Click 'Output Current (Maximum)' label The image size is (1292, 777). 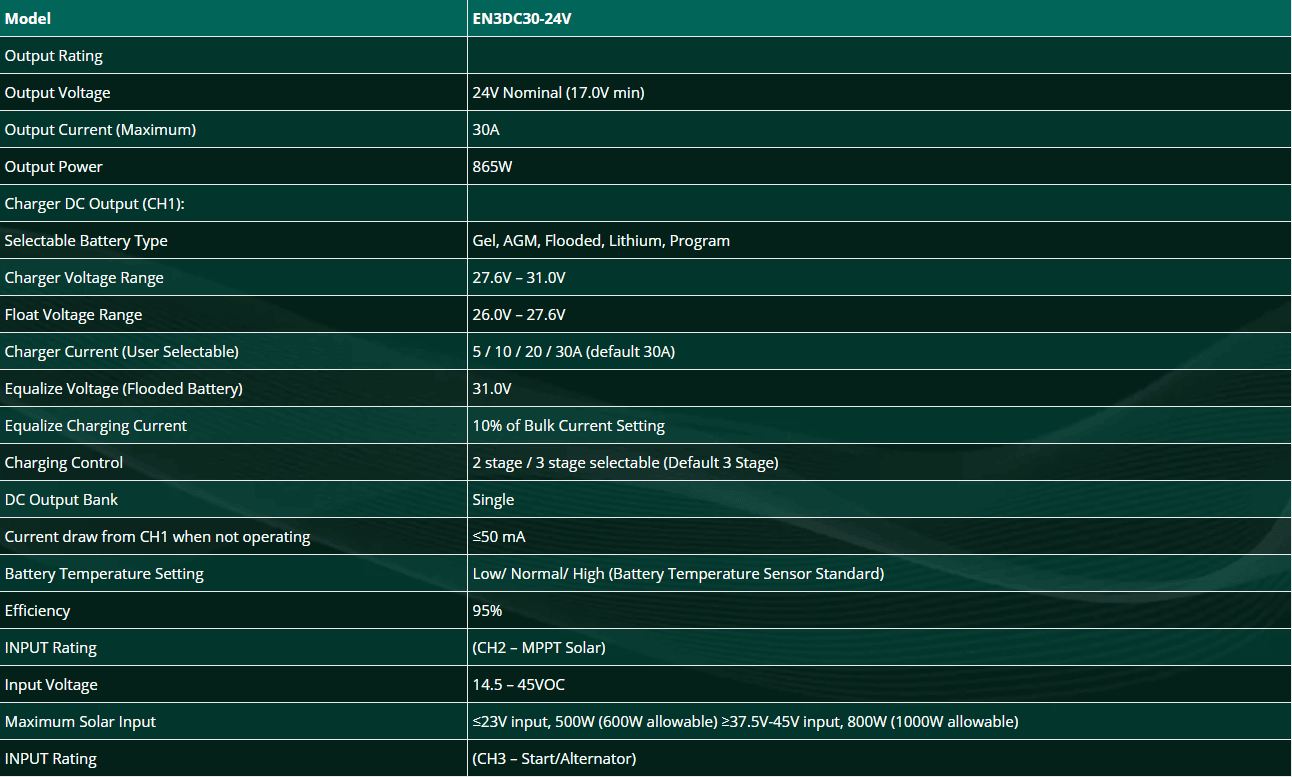100,130
